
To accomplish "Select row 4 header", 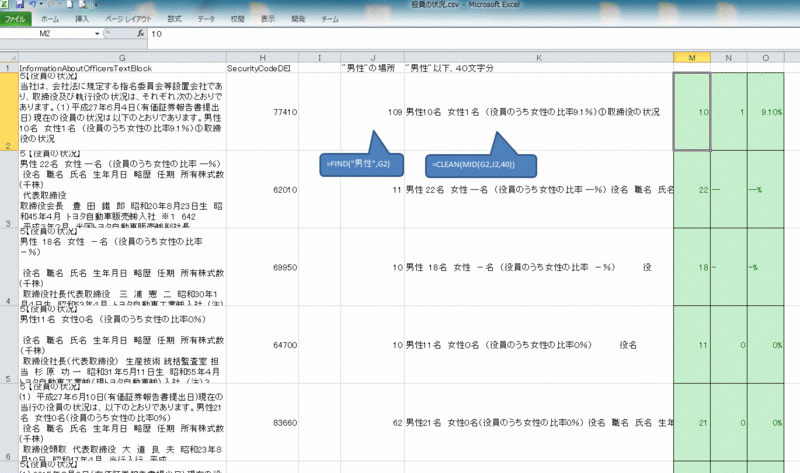I will [9, 267].
